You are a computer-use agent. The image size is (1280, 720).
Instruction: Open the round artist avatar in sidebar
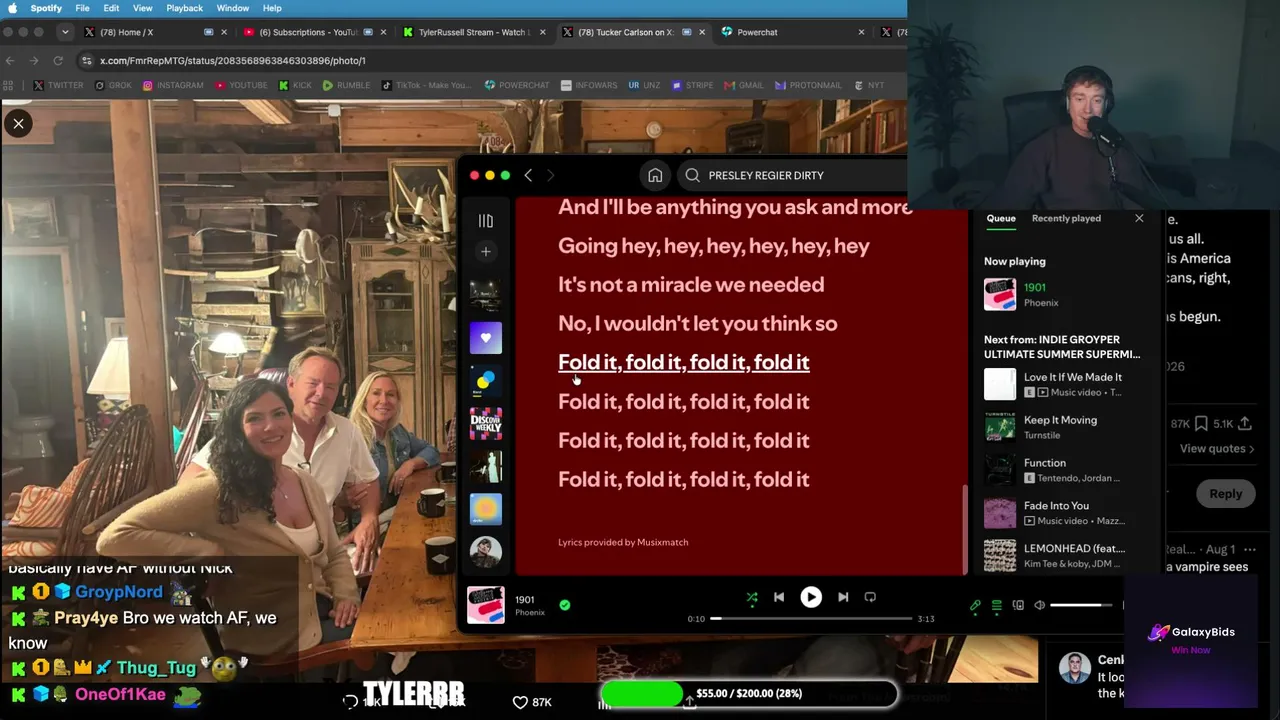(486, 552)
